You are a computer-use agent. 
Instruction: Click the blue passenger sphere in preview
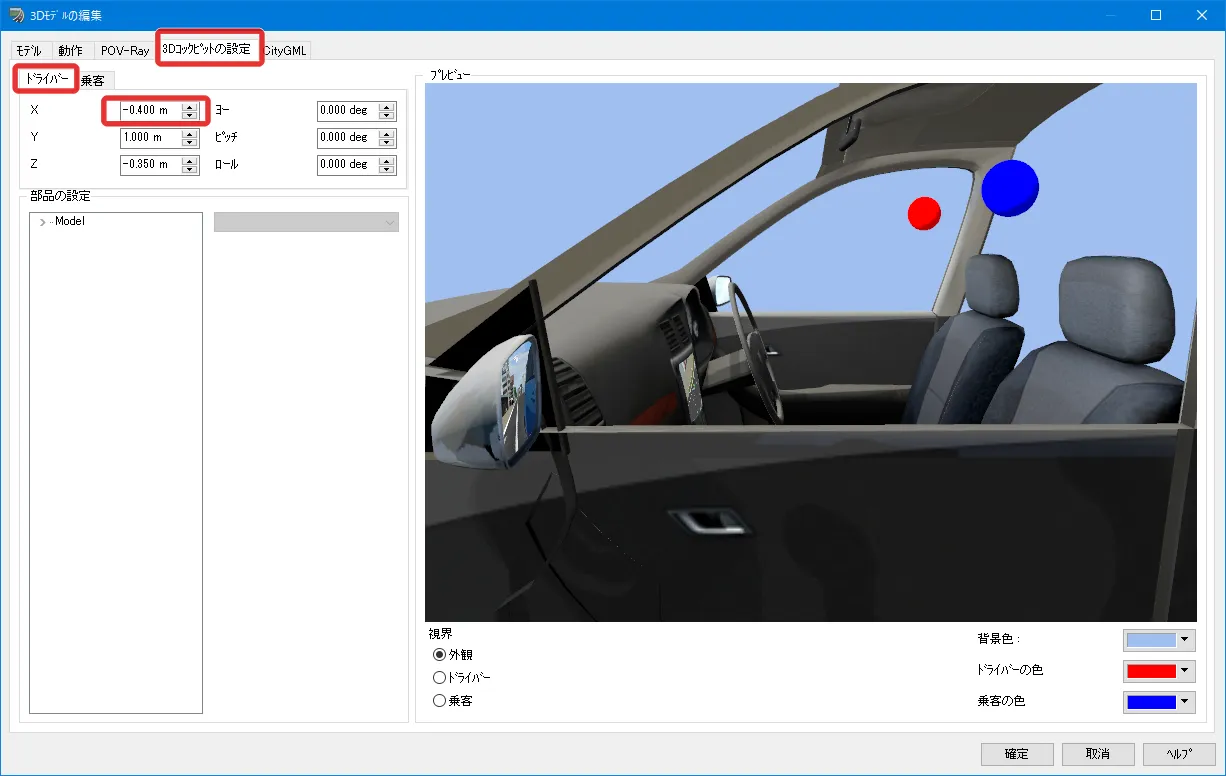pyautogui.click(x=1009, y=188)
